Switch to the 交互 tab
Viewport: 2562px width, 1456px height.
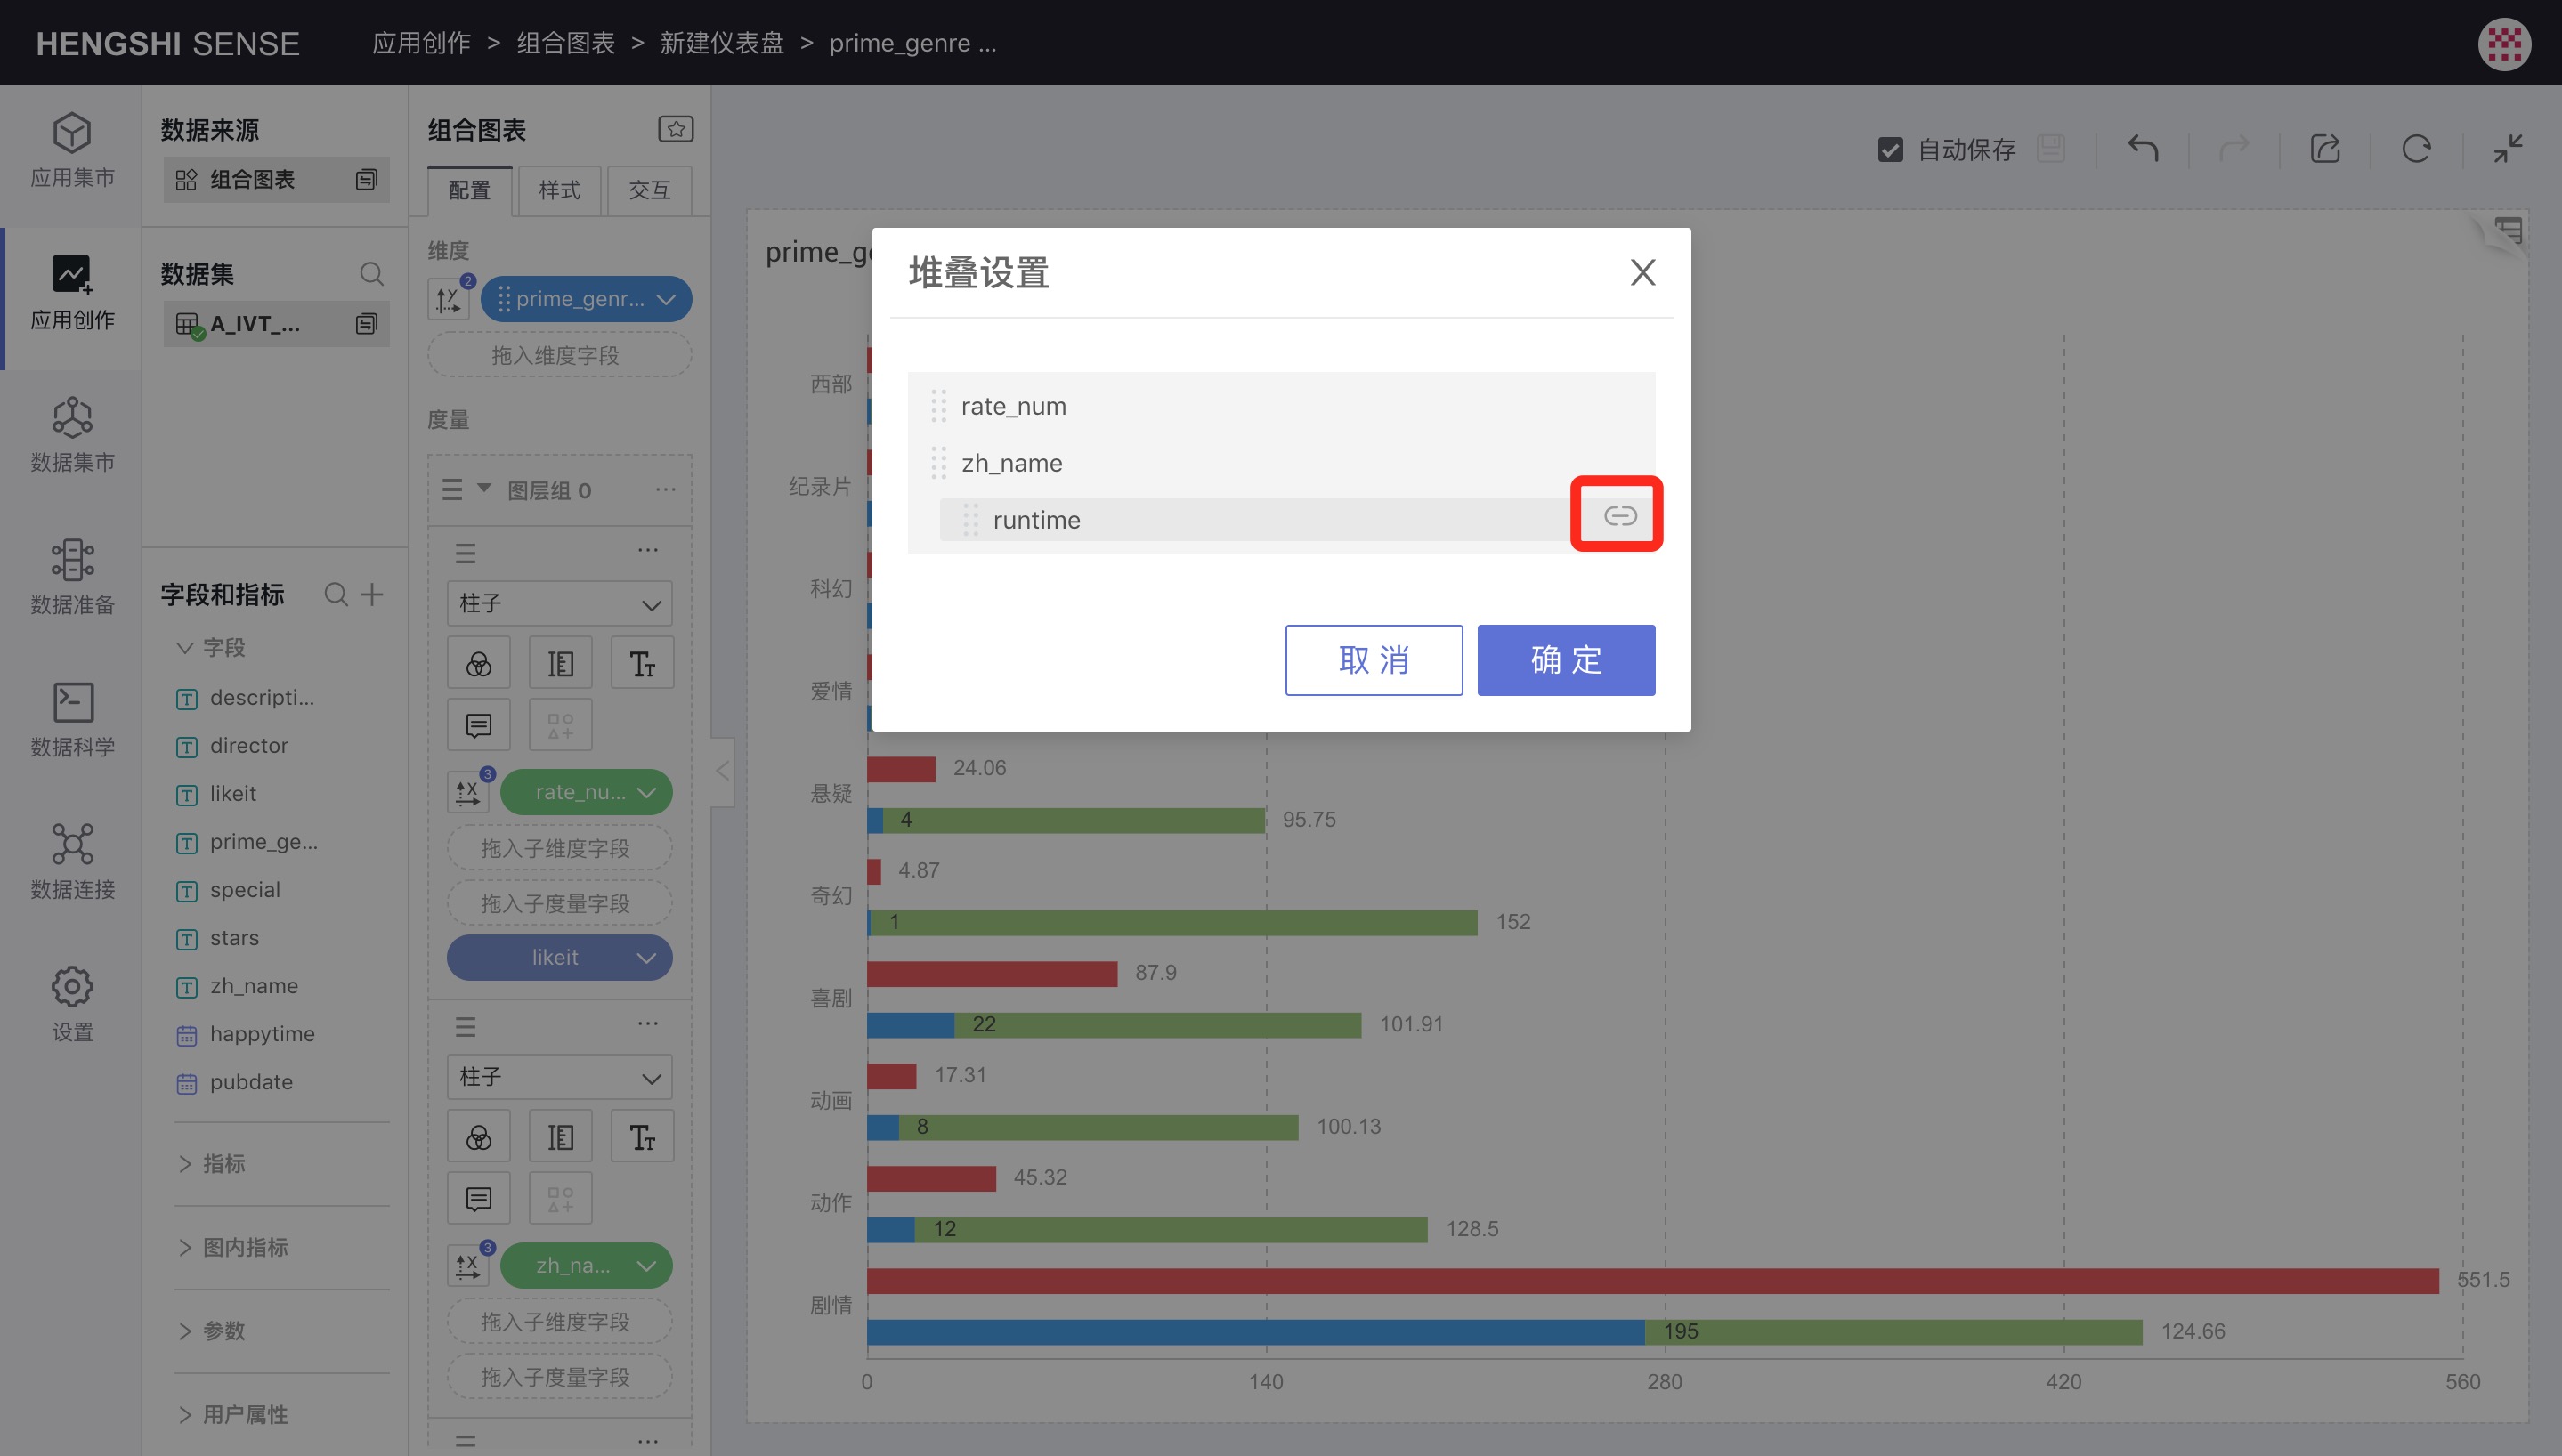click(x=649, y=190)
